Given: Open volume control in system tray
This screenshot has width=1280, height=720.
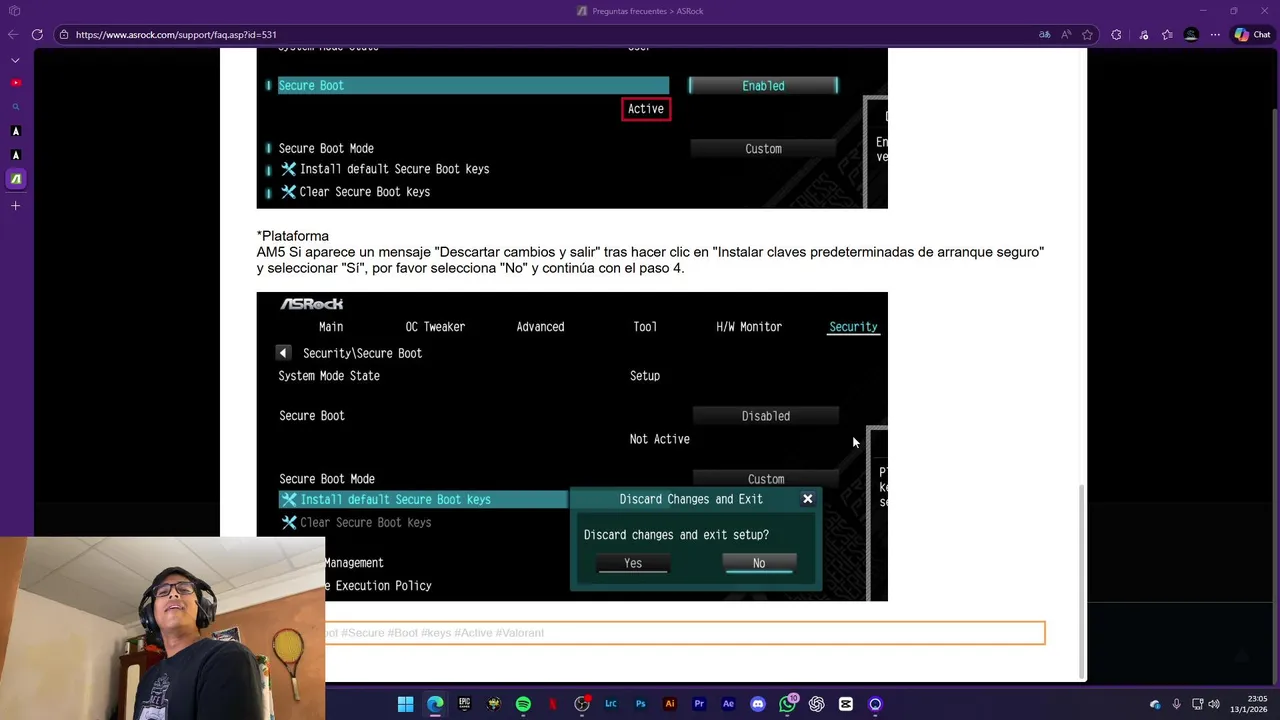Looking at the screenshot, I should (1215, 704).
